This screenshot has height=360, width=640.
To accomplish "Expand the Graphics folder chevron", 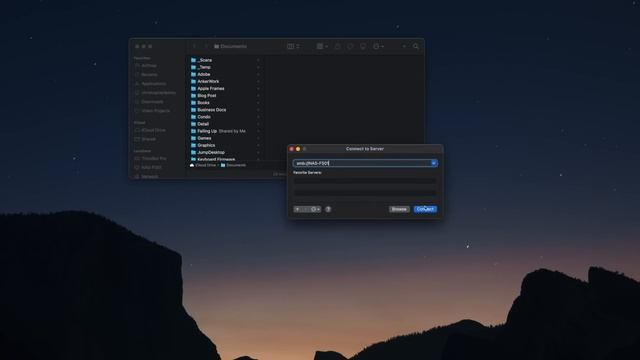I will click(258, 145).
